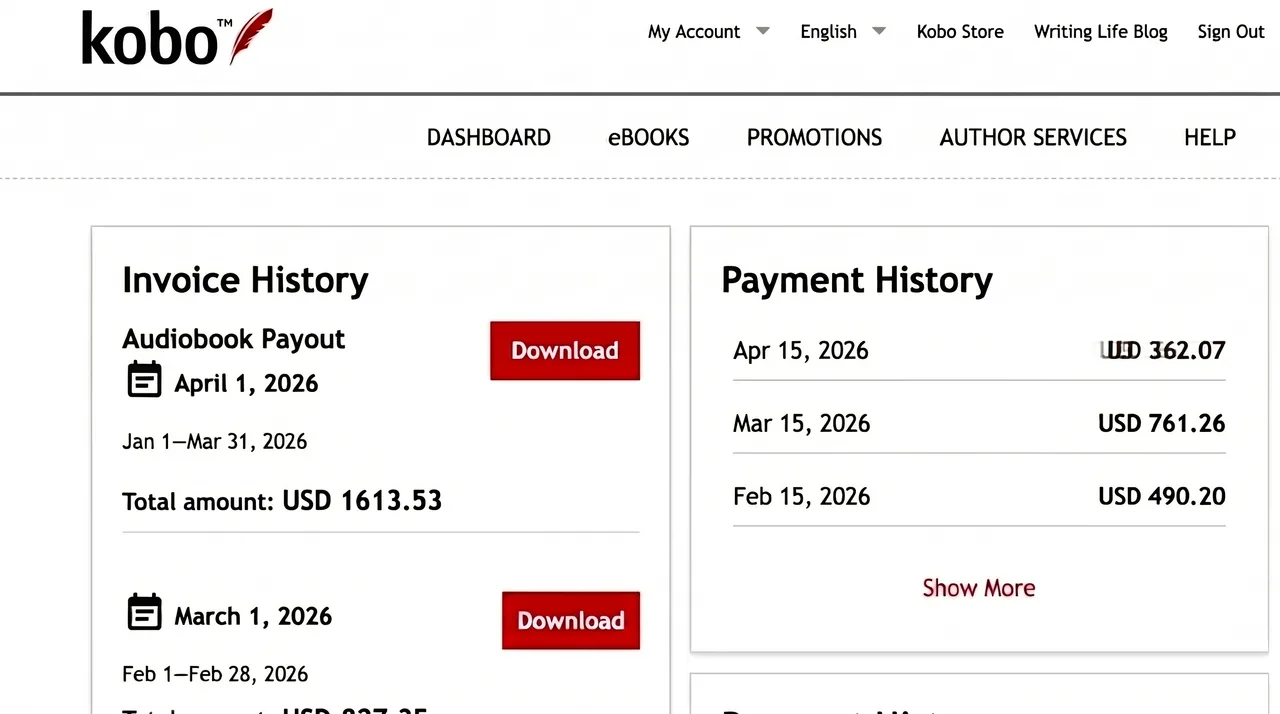Open the Writing Life Blog link
1280x714 pixels.
pos(1101,32)
